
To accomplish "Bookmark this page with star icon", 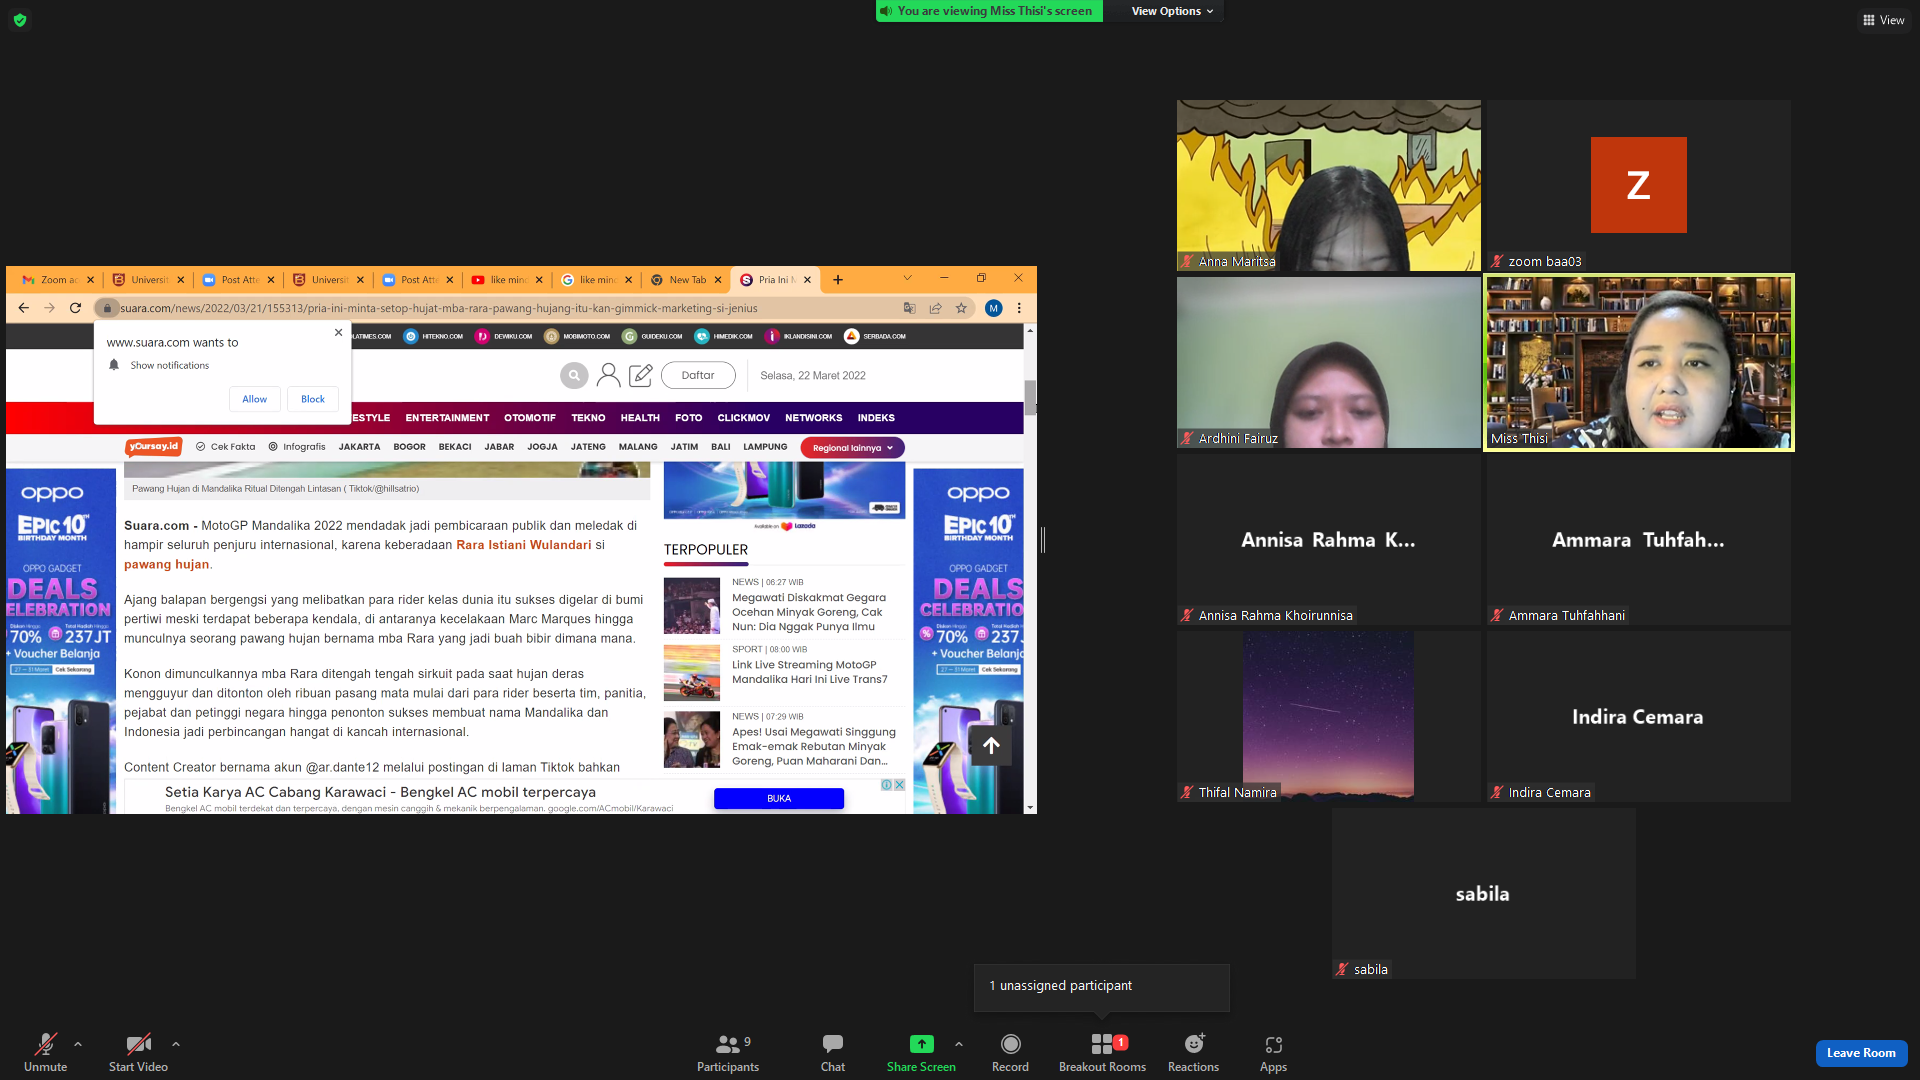I will click(x=961, y=308).
